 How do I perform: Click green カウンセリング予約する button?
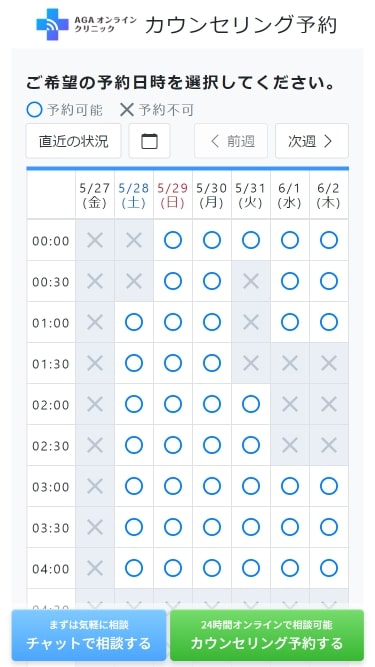click(267, 635)
